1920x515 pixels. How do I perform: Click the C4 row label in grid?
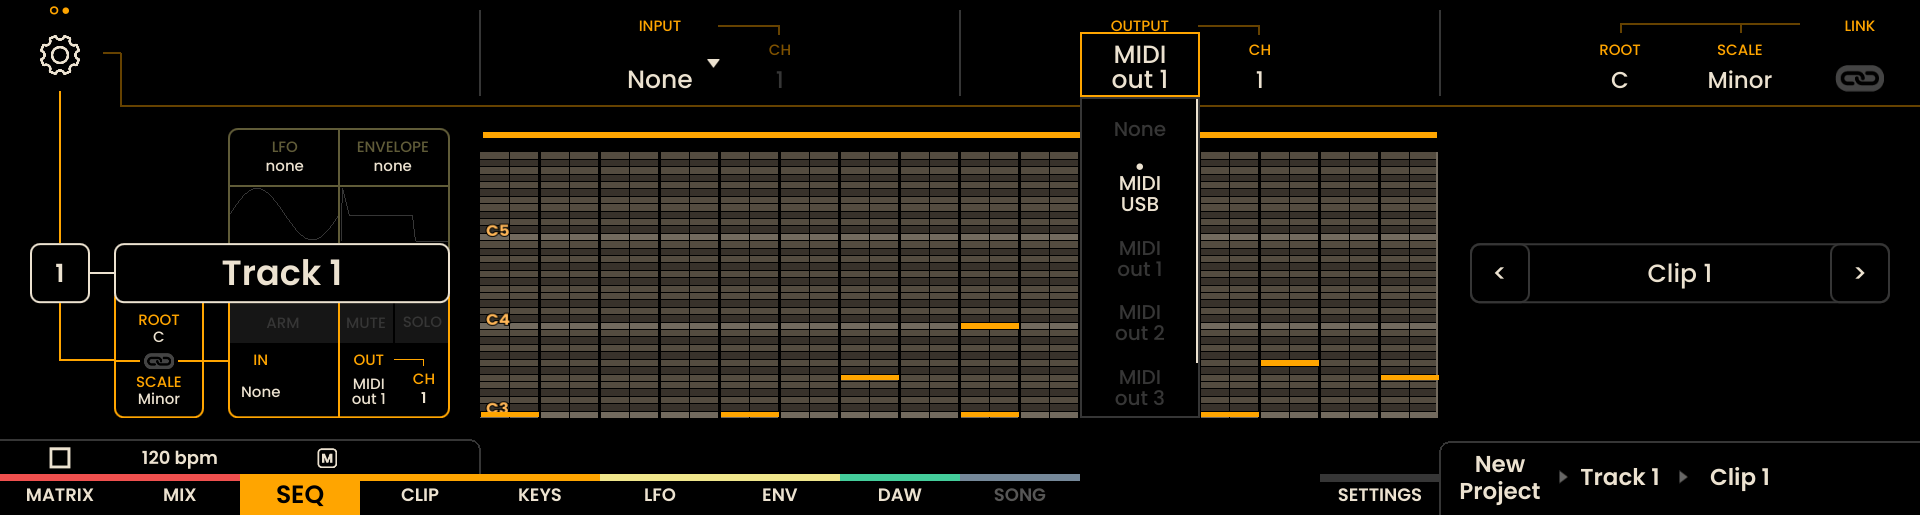click(497, 319)
